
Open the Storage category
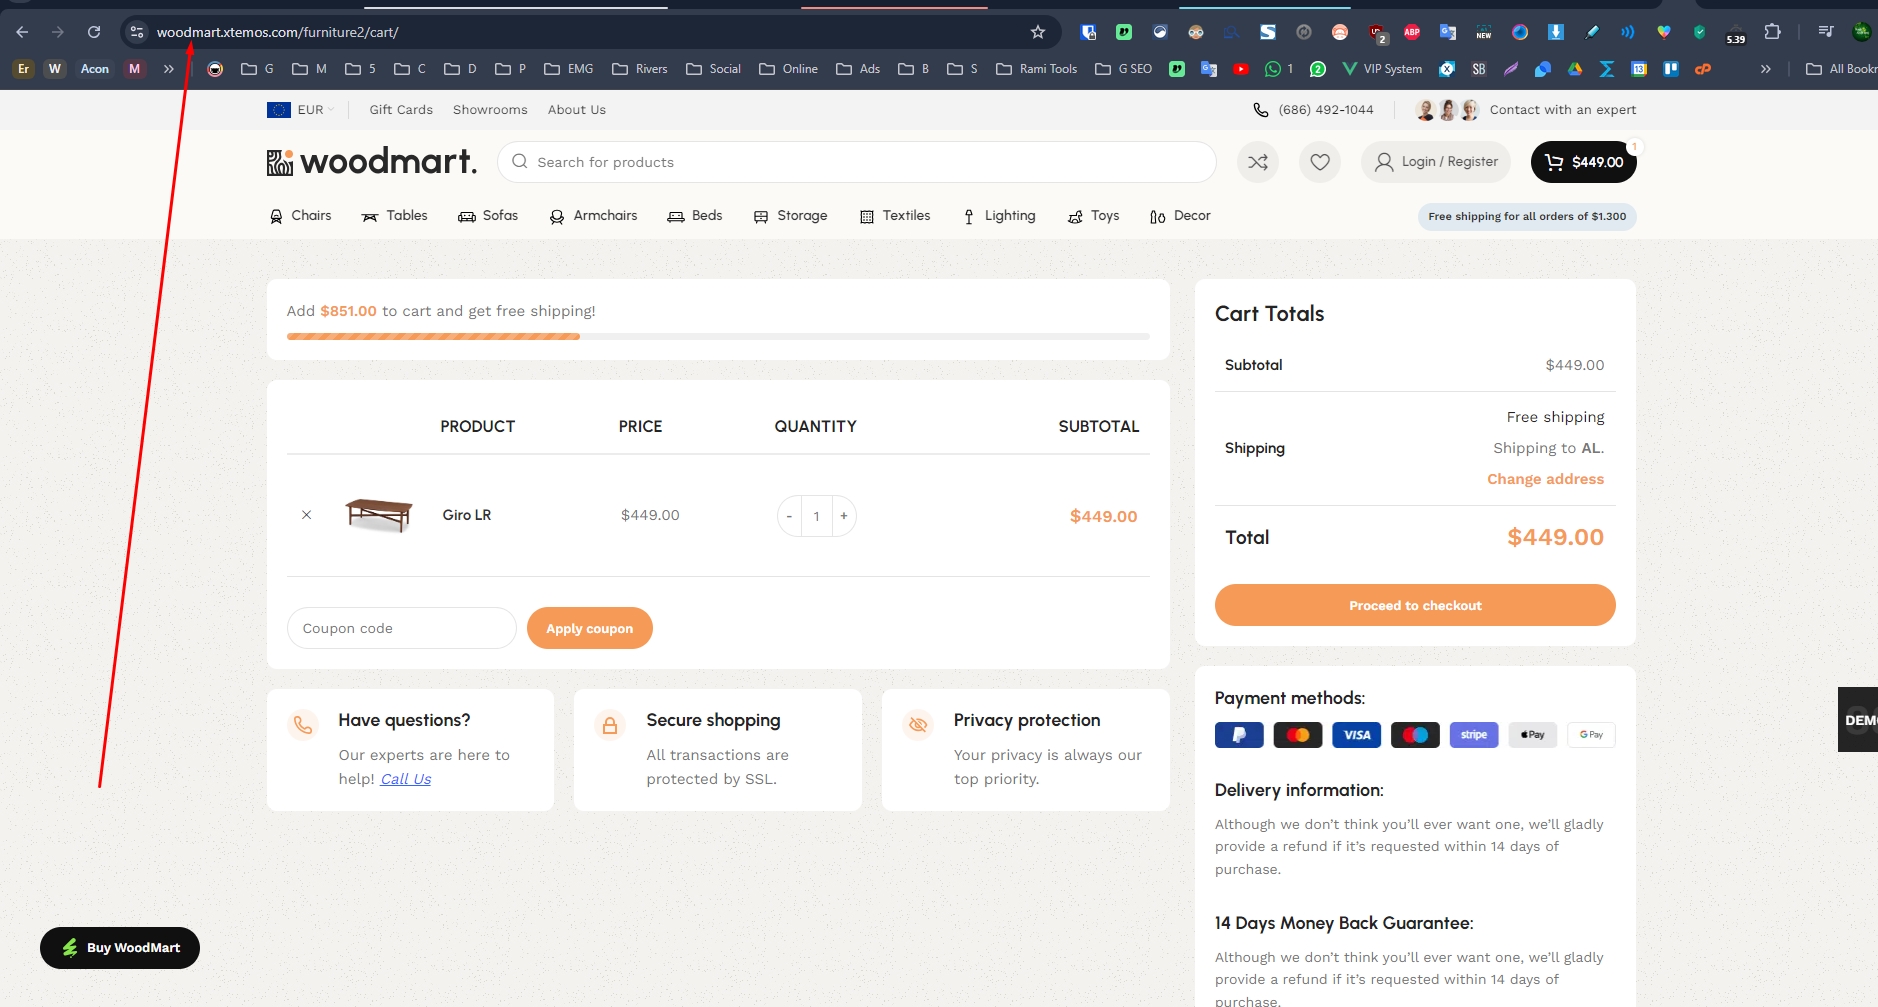coord(790,216)
